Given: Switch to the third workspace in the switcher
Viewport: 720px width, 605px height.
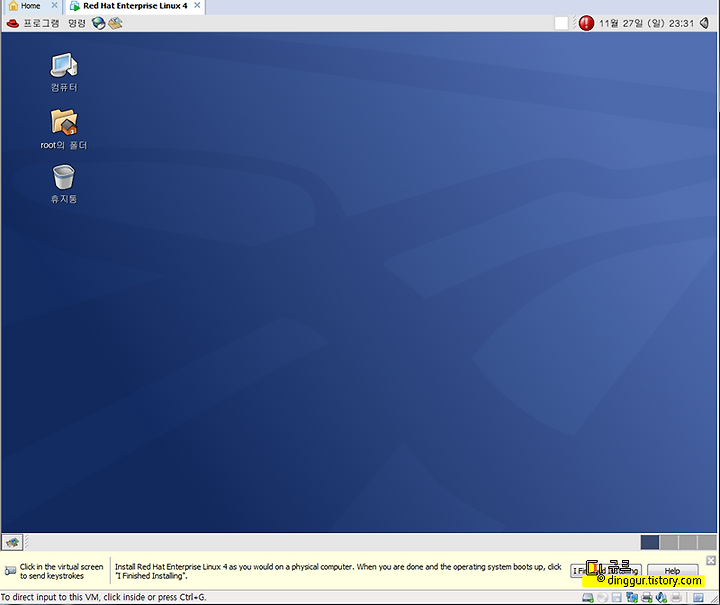Looking at the screenshot, I should click(688, 542).
